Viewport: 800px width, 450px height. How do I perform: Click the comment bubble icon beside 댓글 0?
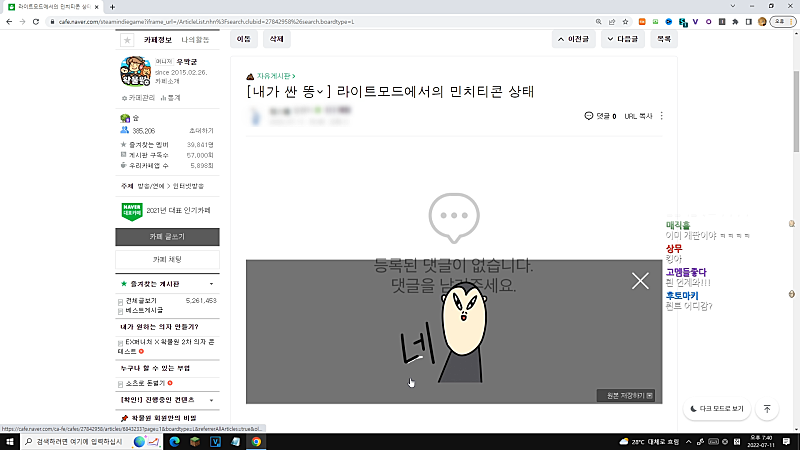click(588, 116)
